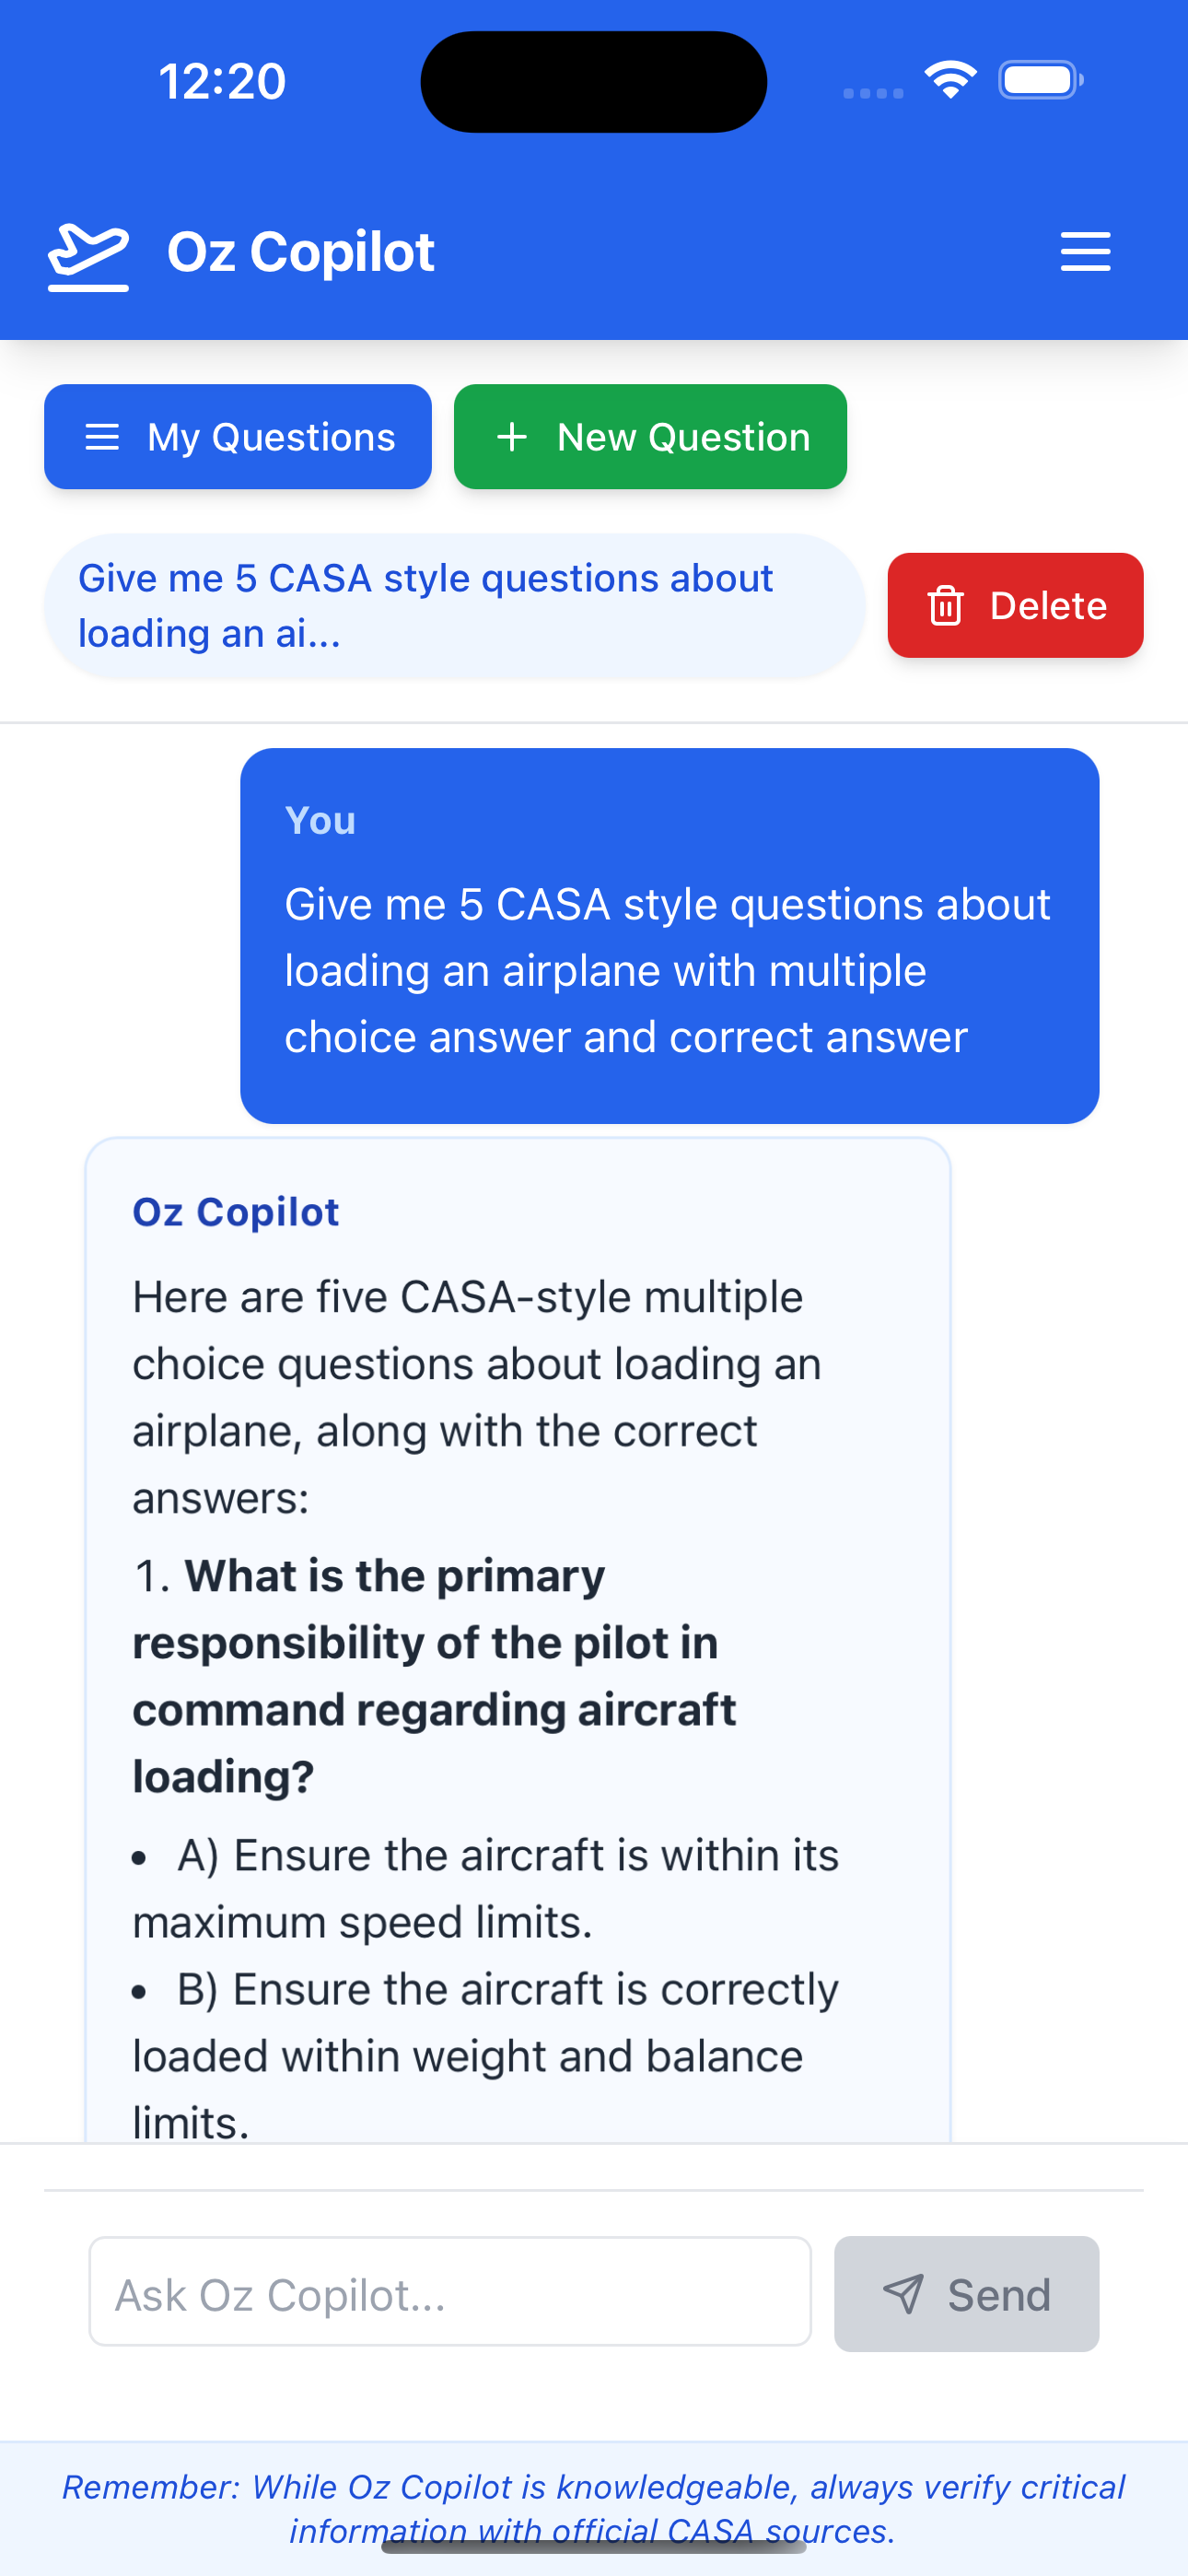
Task: Delete the current conversation
Action: point(1015,605)
